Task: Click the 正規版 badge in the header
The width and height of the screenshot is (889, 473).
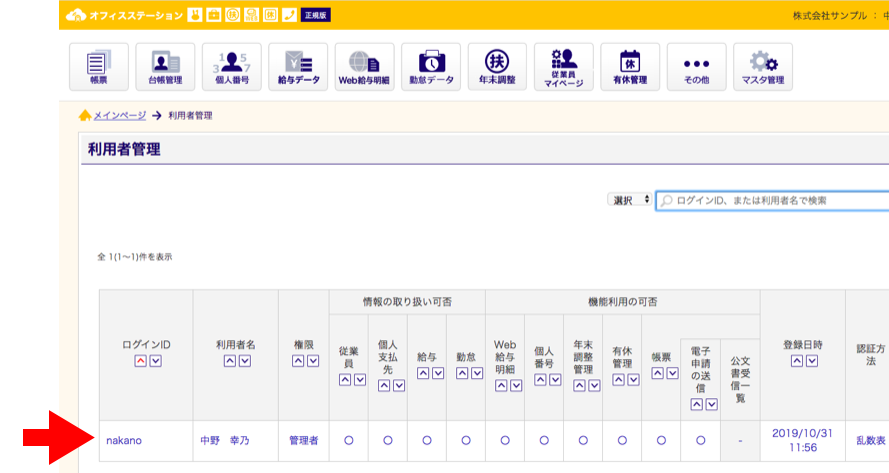Action: tap(315, 15)
